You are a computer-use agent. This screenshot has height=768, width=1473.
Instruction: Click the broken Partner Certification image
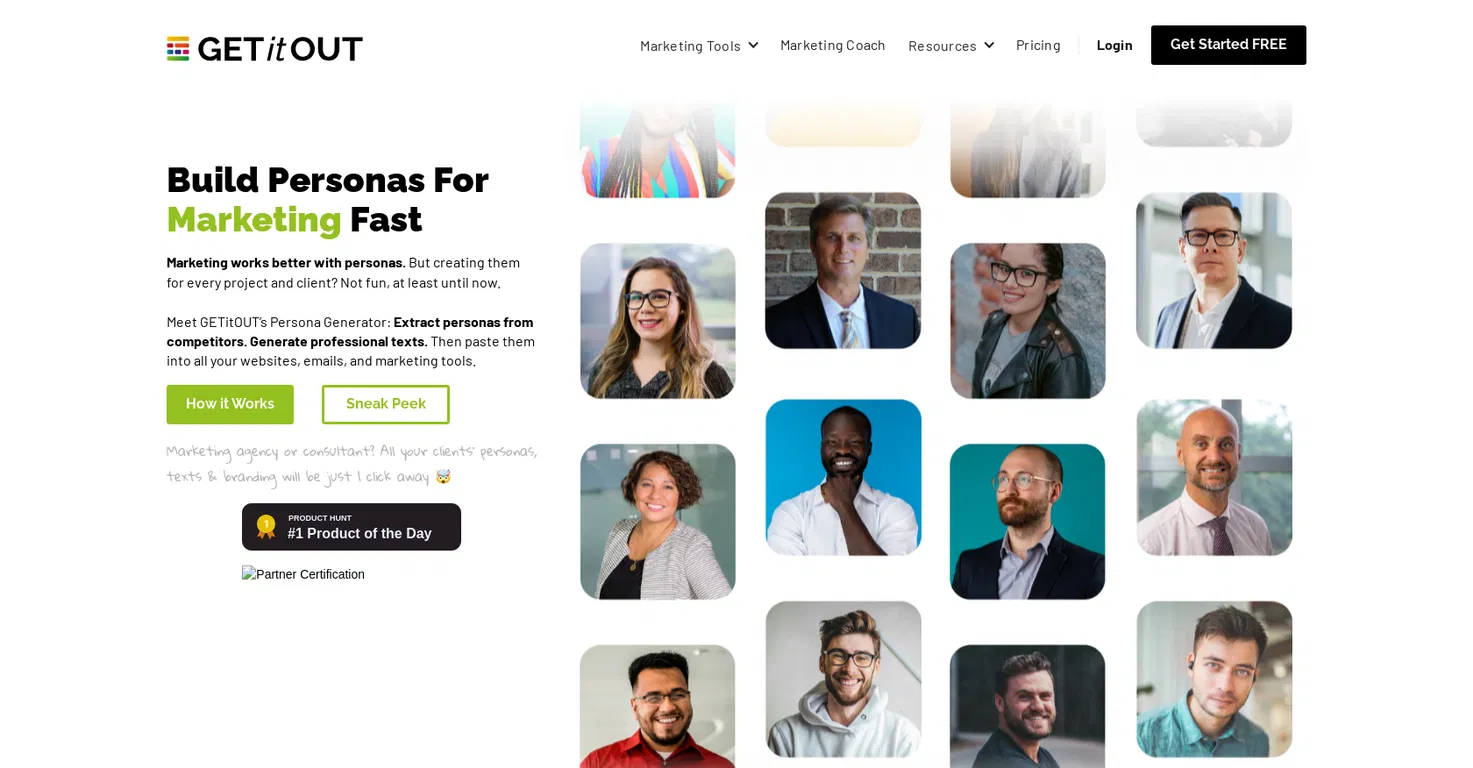[x=303, y=574]
